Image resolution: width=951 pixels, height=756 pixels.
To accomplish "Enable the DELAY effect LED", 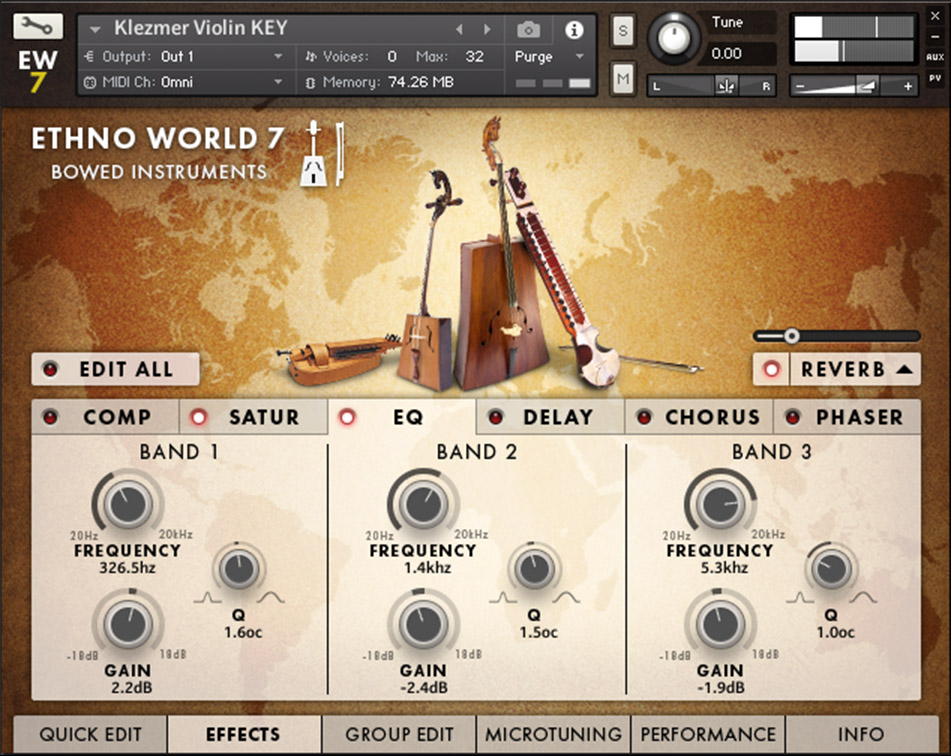I will [496, 417].
